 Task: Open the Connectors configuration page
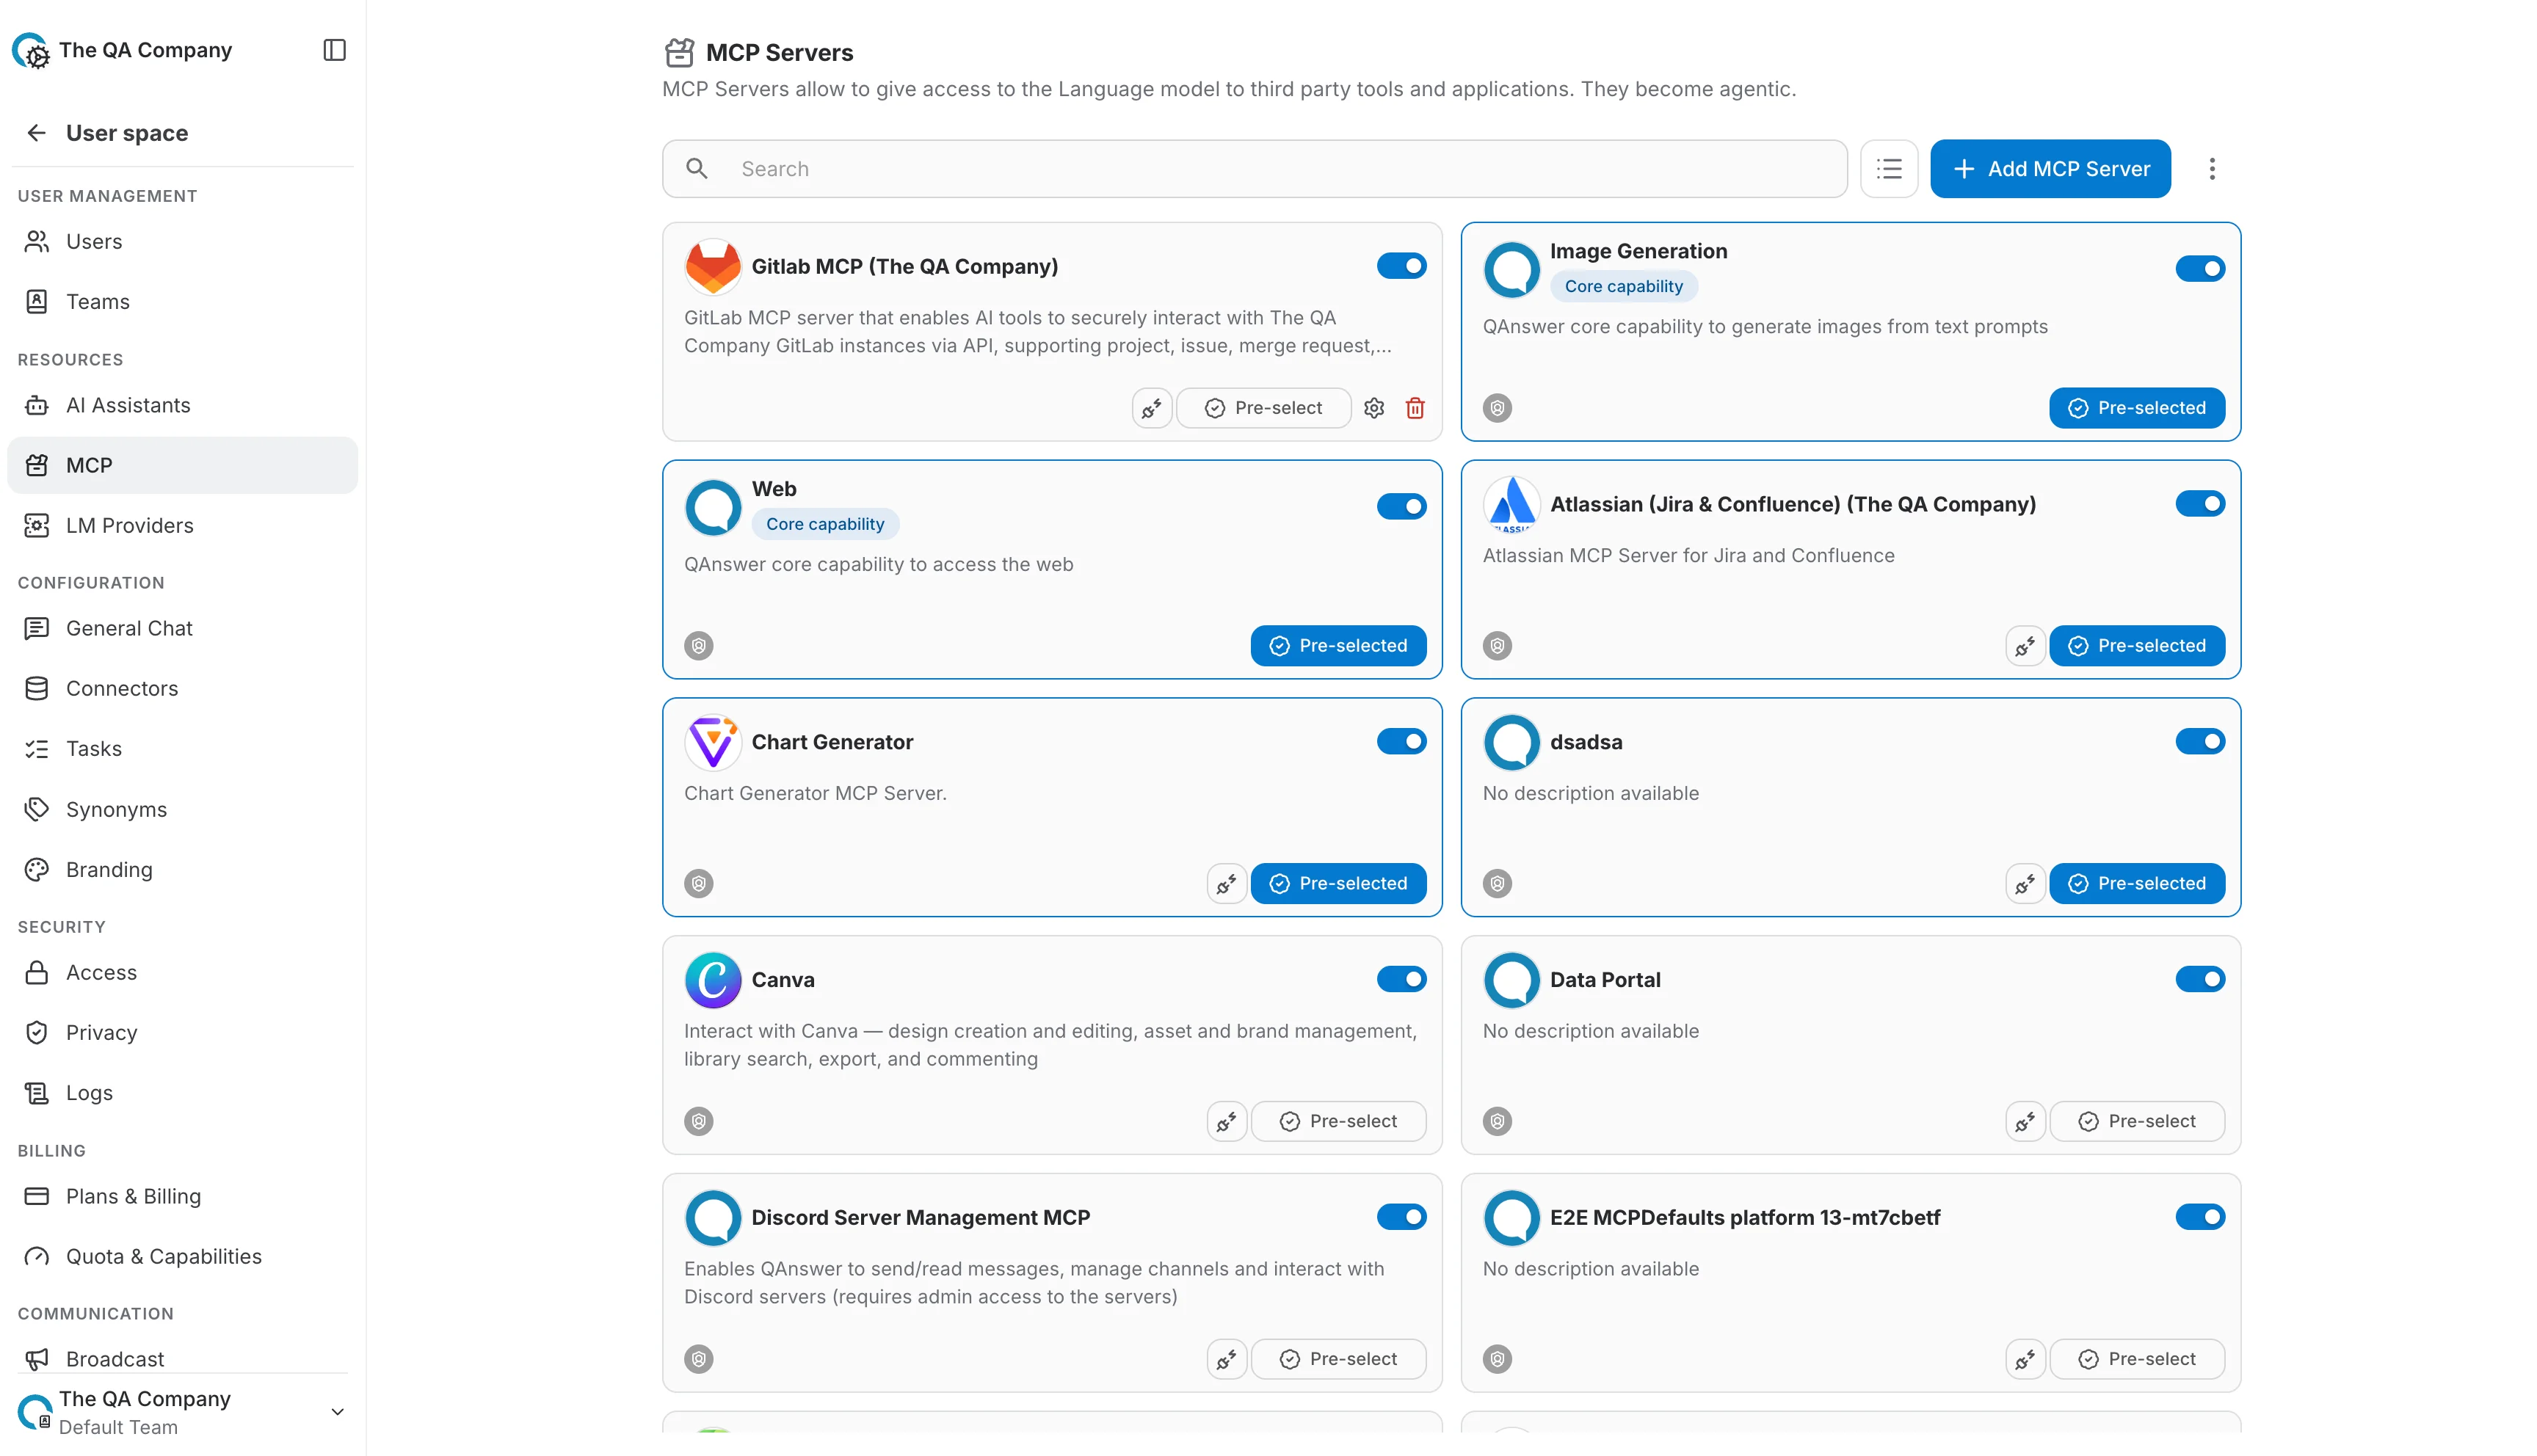pos(182,689)
